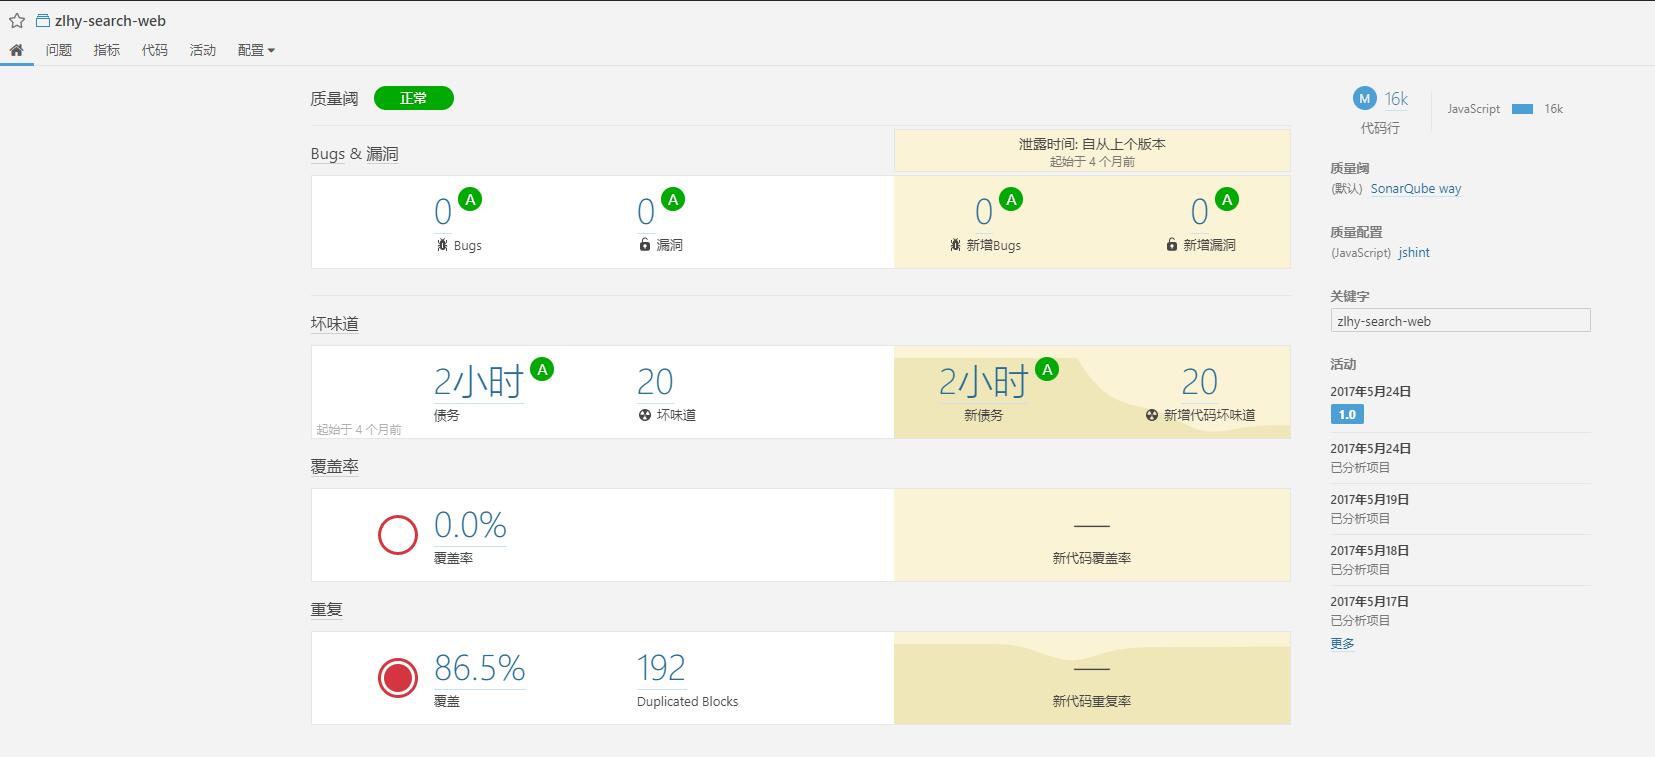Open the 代码 tab

click(x=155, y=50)
